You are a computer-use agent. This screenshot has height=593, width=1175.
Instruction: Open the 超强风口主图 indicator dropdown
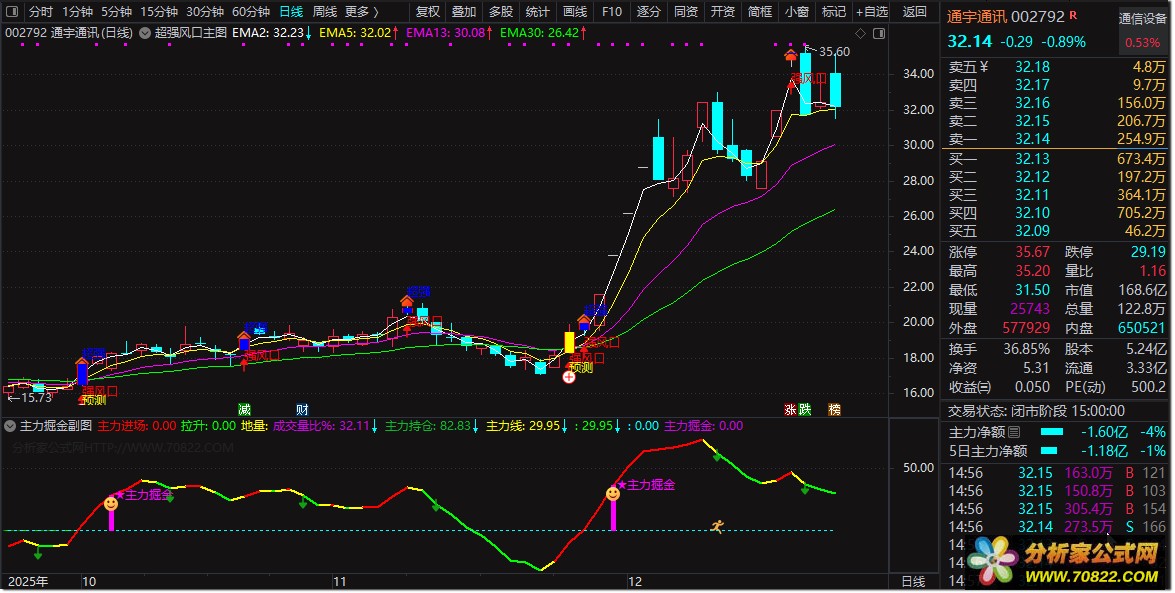point(144,32)
